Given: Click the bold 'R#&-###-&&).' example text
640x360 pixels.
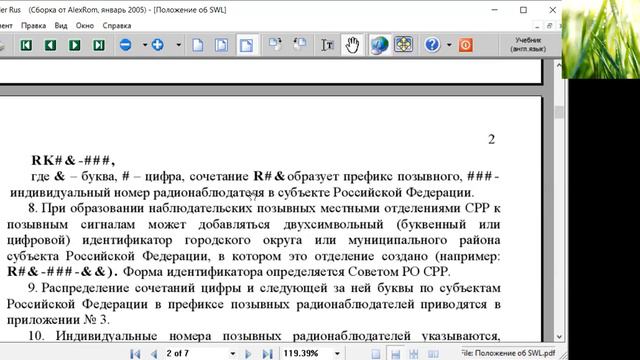Looking at the screenshot, I should click(x=62, y=272).
